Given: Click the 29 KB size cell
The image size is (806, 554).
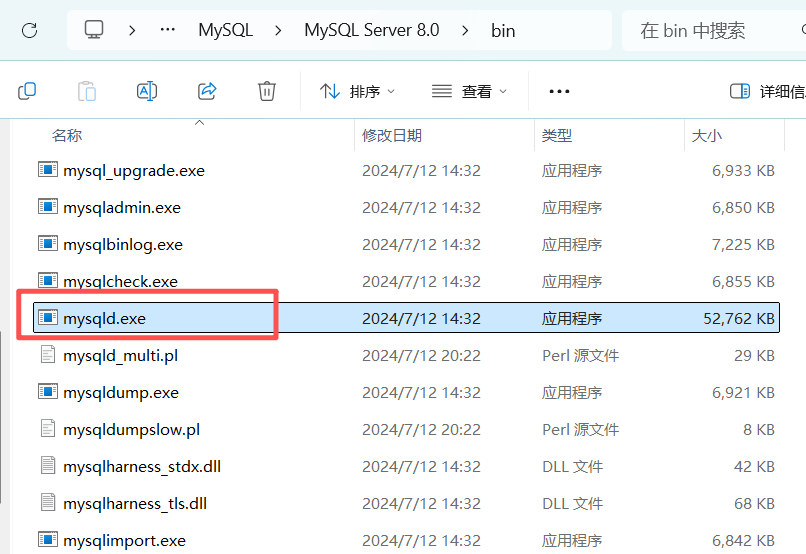Looking at the screenshot, I should [x=754, y=356].
